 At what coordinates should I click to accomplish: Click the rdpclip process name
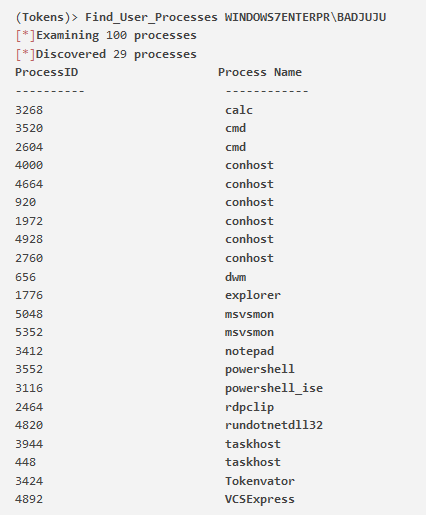(249, 407)
